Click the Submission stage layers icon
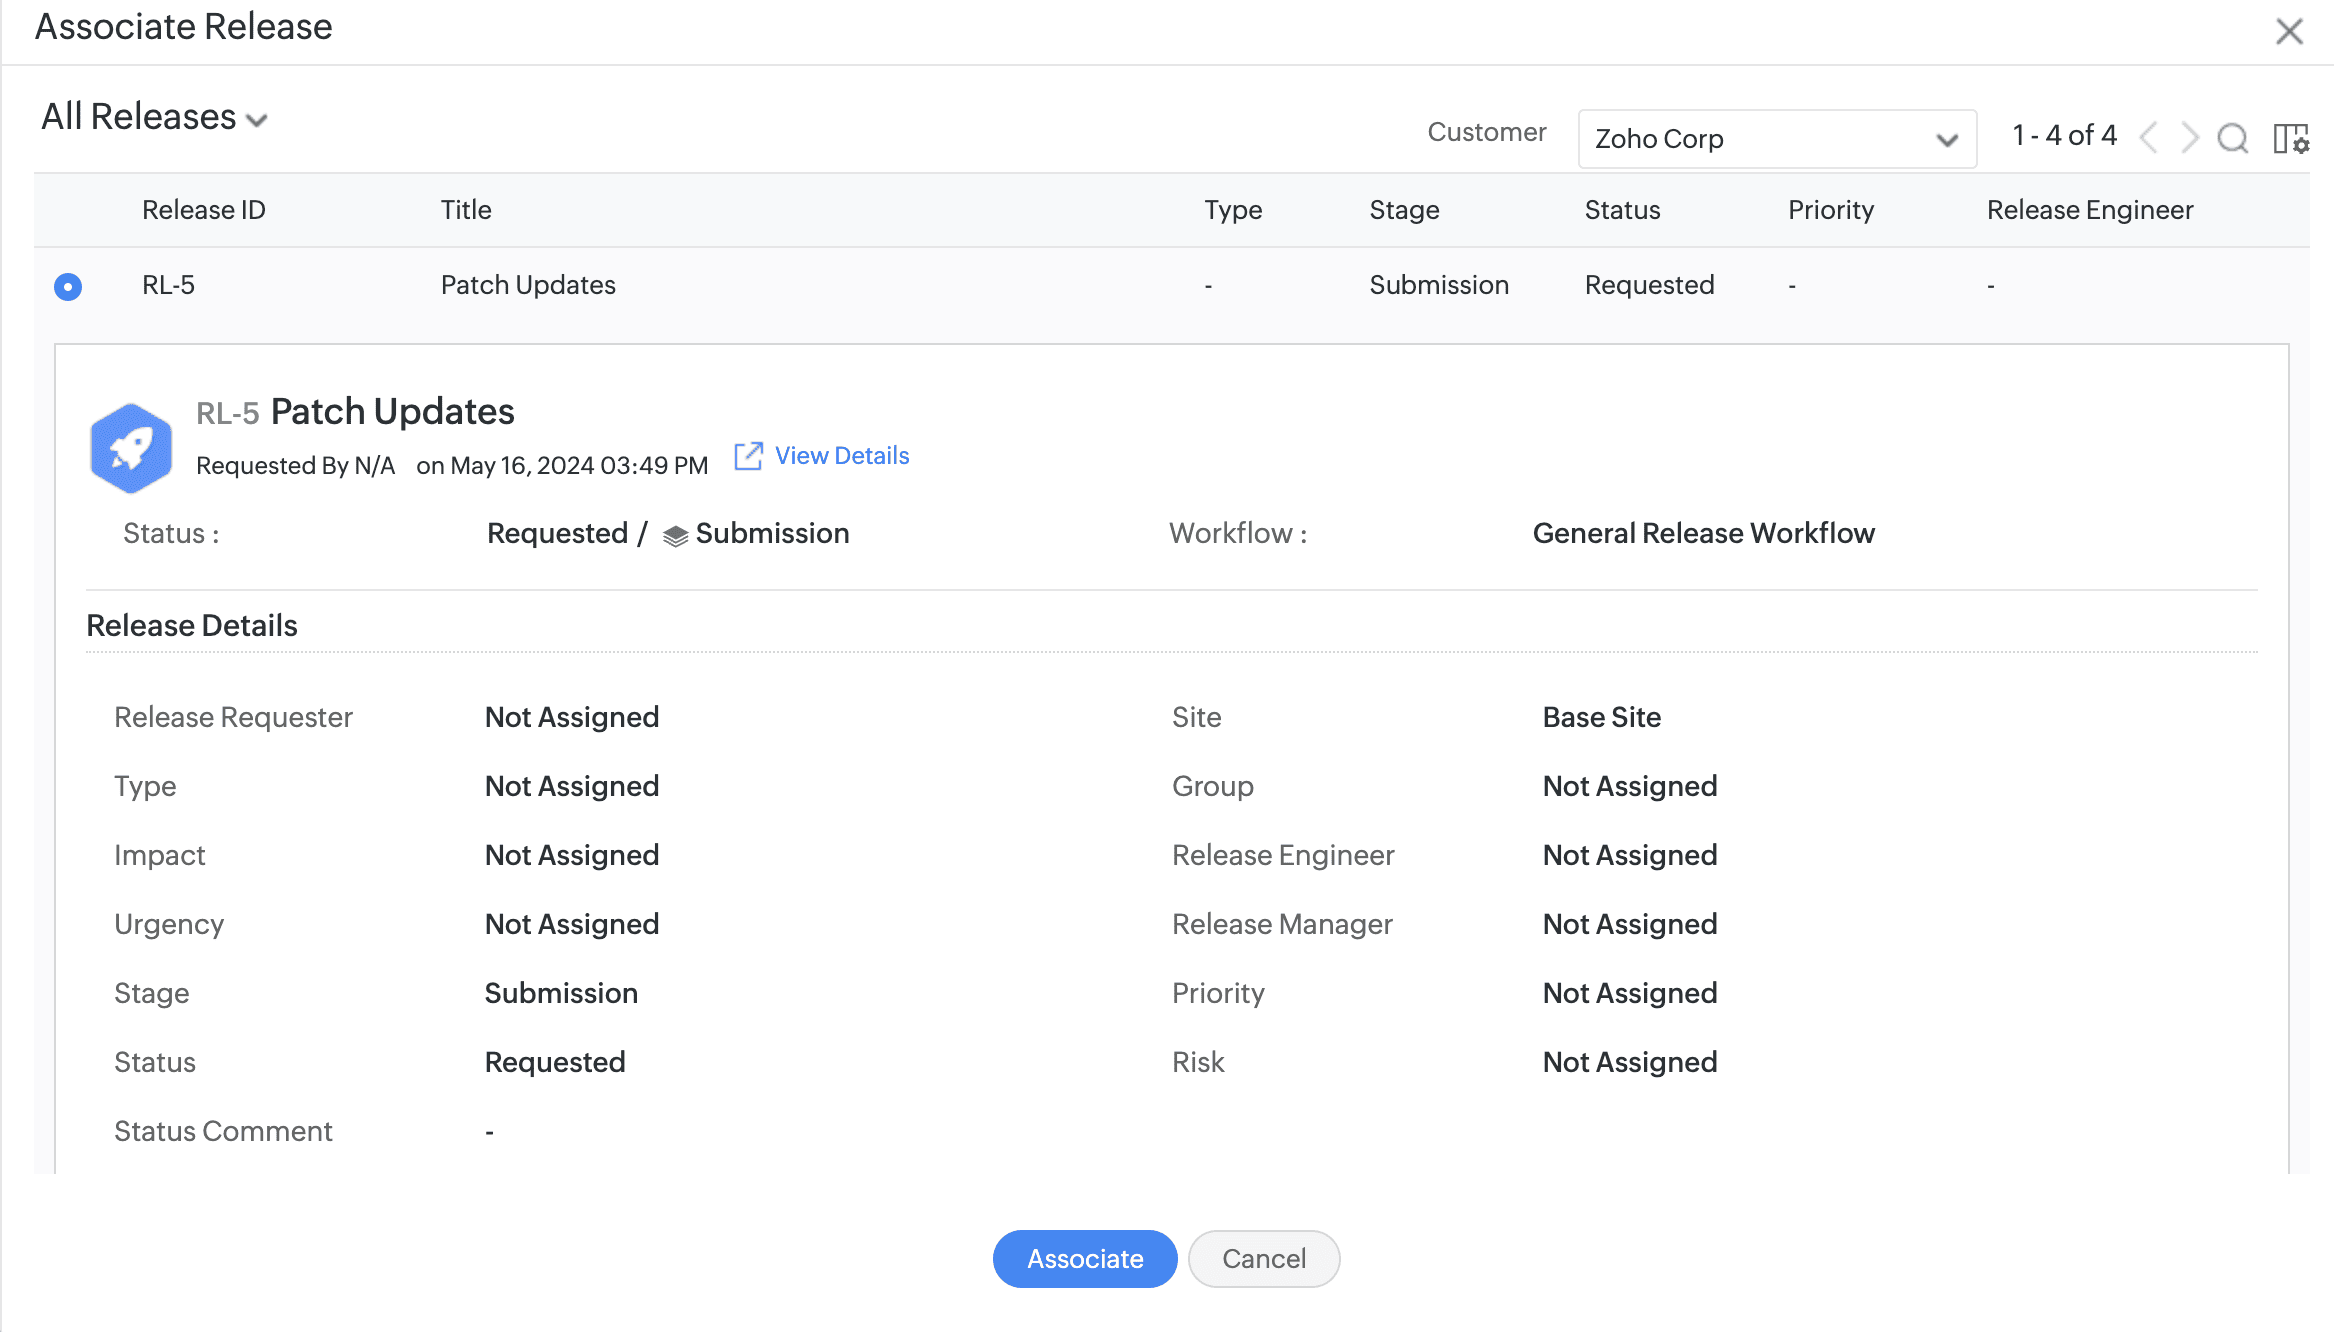Viewport: 2334px width, 1332px height. 675,536
